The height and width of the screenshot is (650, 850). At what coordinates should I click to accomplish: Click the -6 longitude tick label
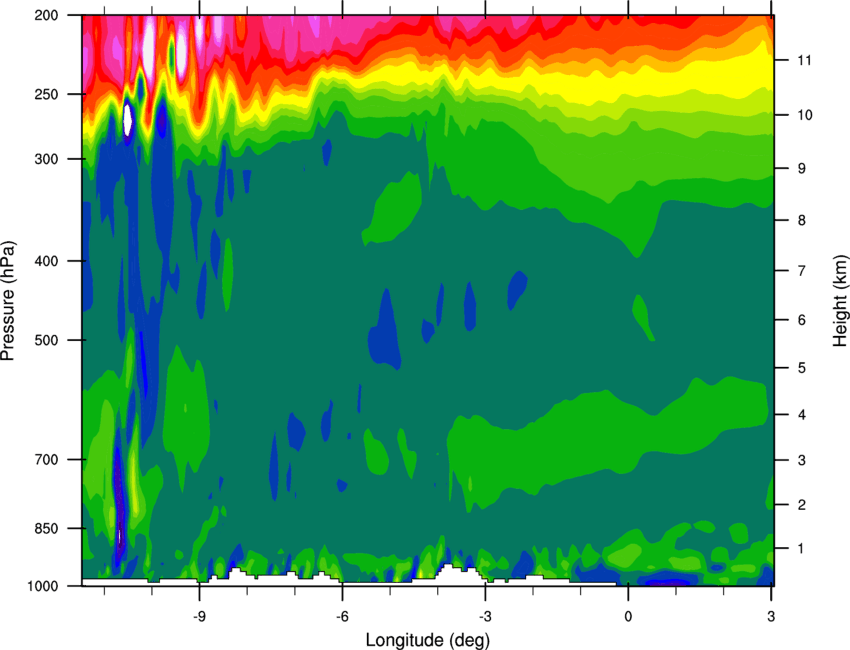[x=342, y=616]
